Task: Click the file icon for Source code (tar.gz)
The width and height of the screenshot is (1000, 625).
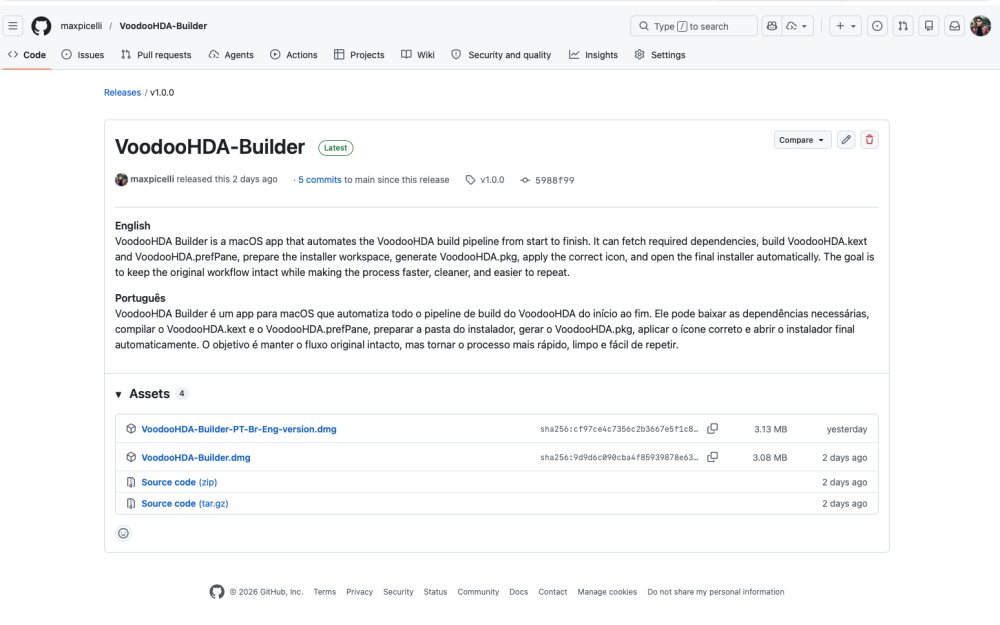Action: point(131,504)
